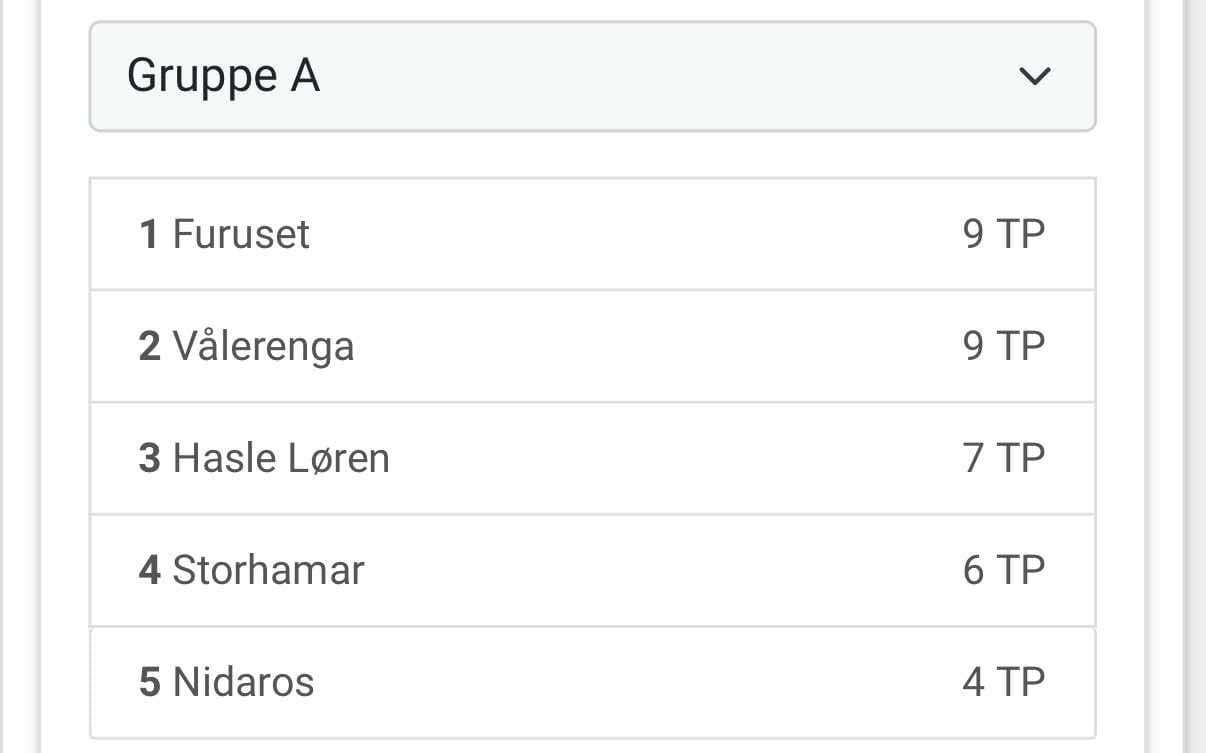This screenshot has height=753, width=1206.
Task: Click the 4 TP points value
Action: (x=1003, y=682)
